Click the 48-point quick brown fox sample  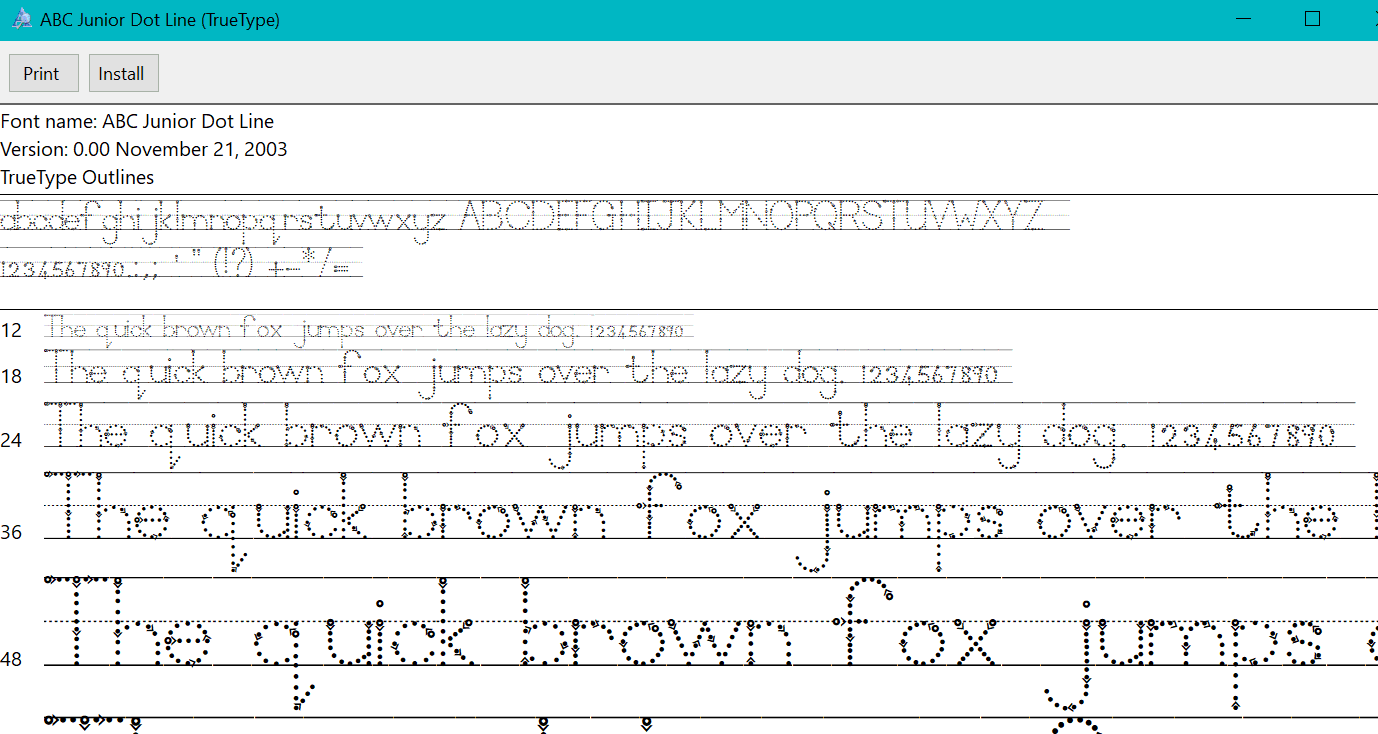point(711,645)
